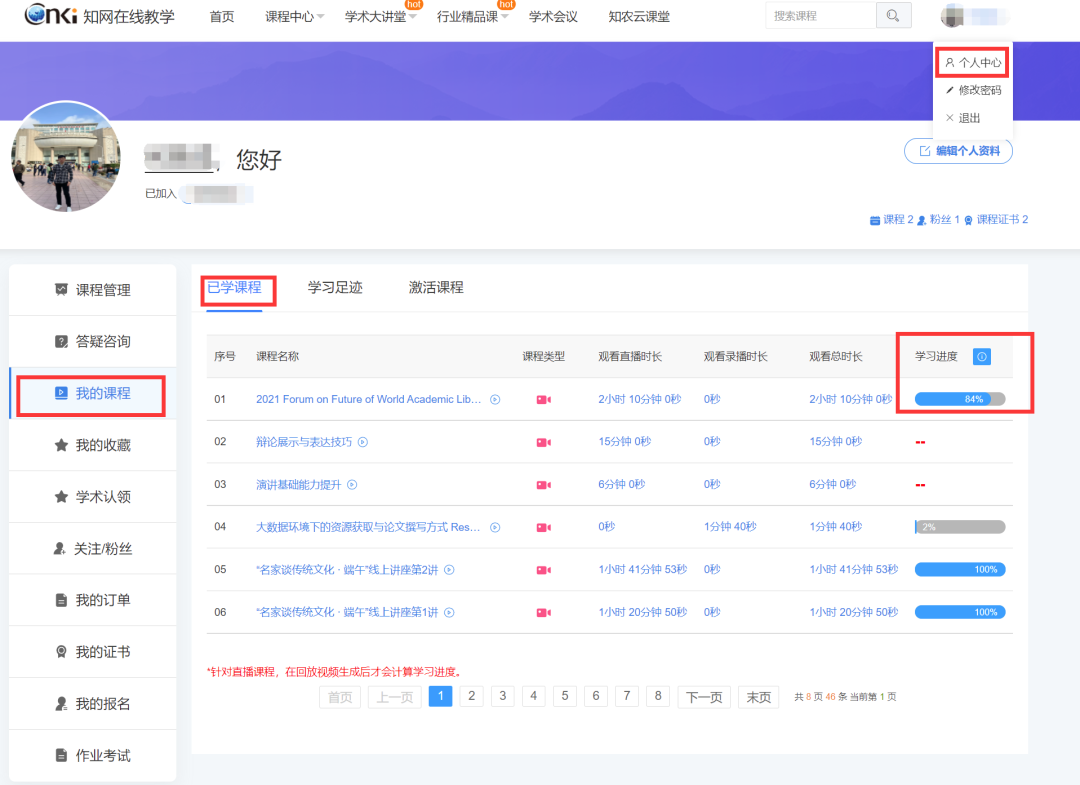The width and height of the screenshot is (1080, 785).
Task: Click the 编辑个人资料 button
Action: pos(958,151)
